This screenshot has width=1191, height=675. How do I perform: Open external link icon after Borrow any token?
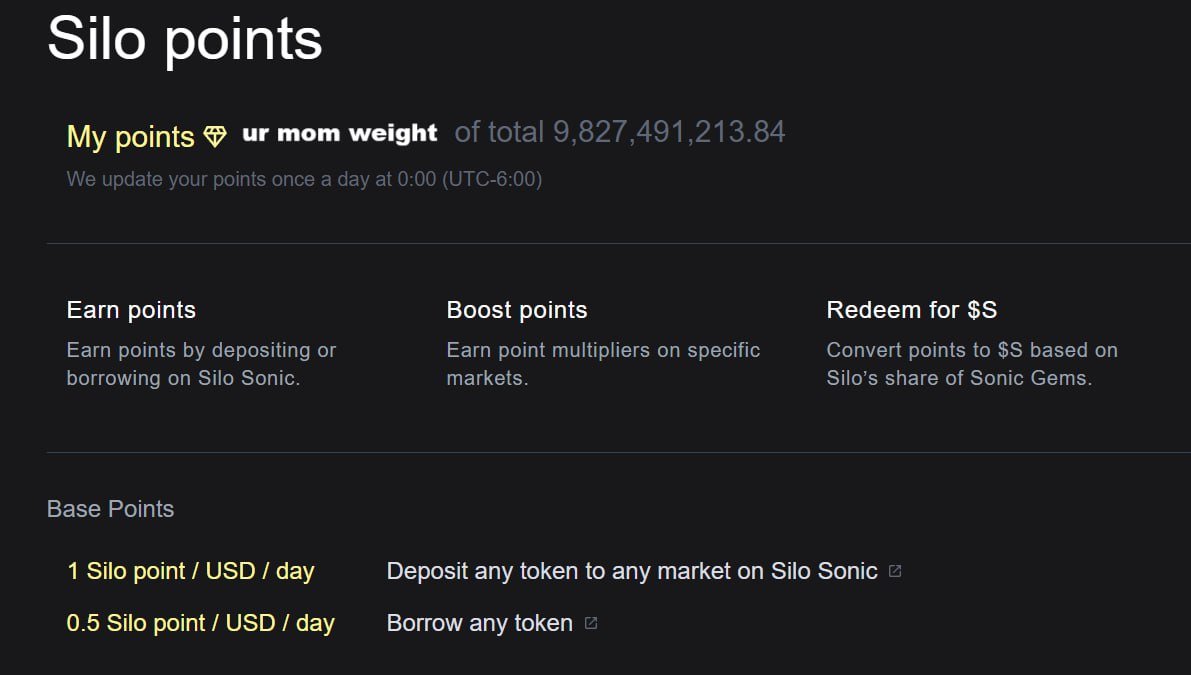(x=591, y=623)
